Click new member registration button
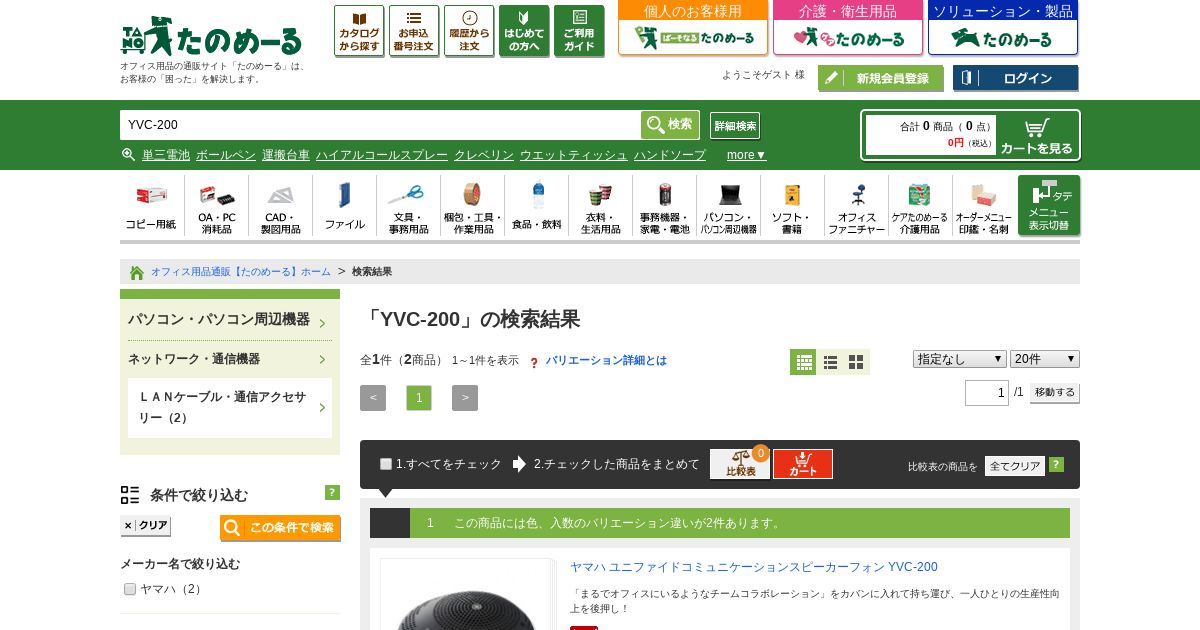Image resolution: width=1200 pixels, height=630 pixels. click(881, 78)
